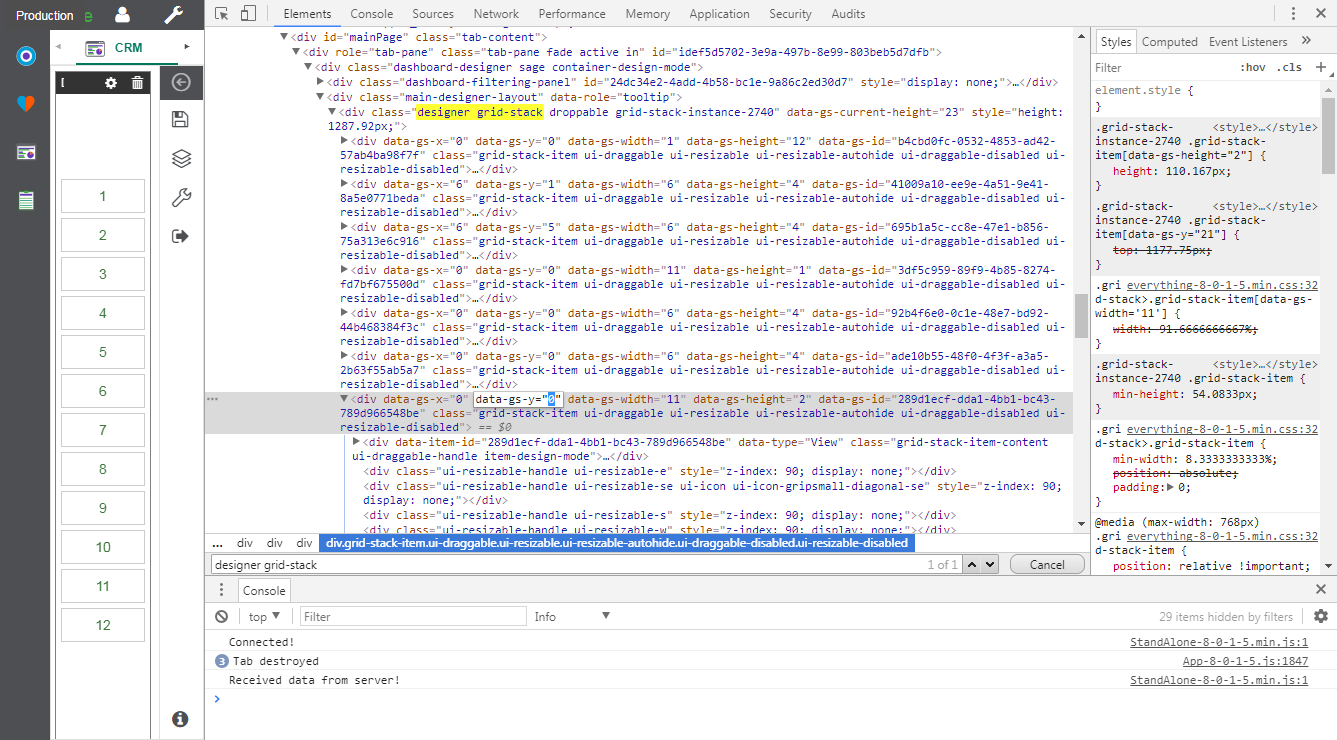Delete widget using trash can icon
This screenshot has height=740, width=1337.
point(137,82)
